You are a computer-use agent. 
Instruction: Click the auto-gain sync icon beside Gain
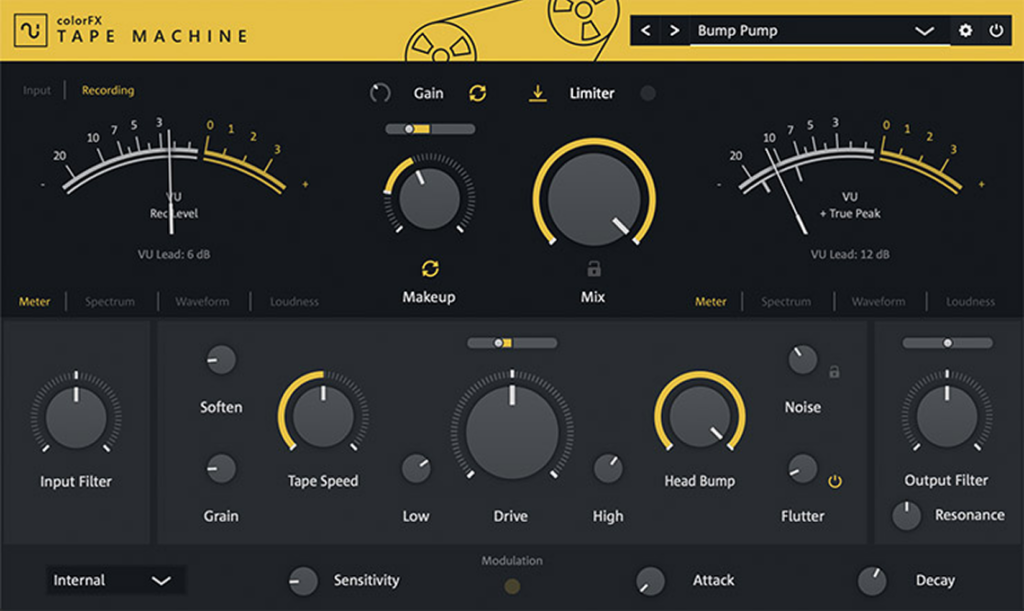[478, 92]
